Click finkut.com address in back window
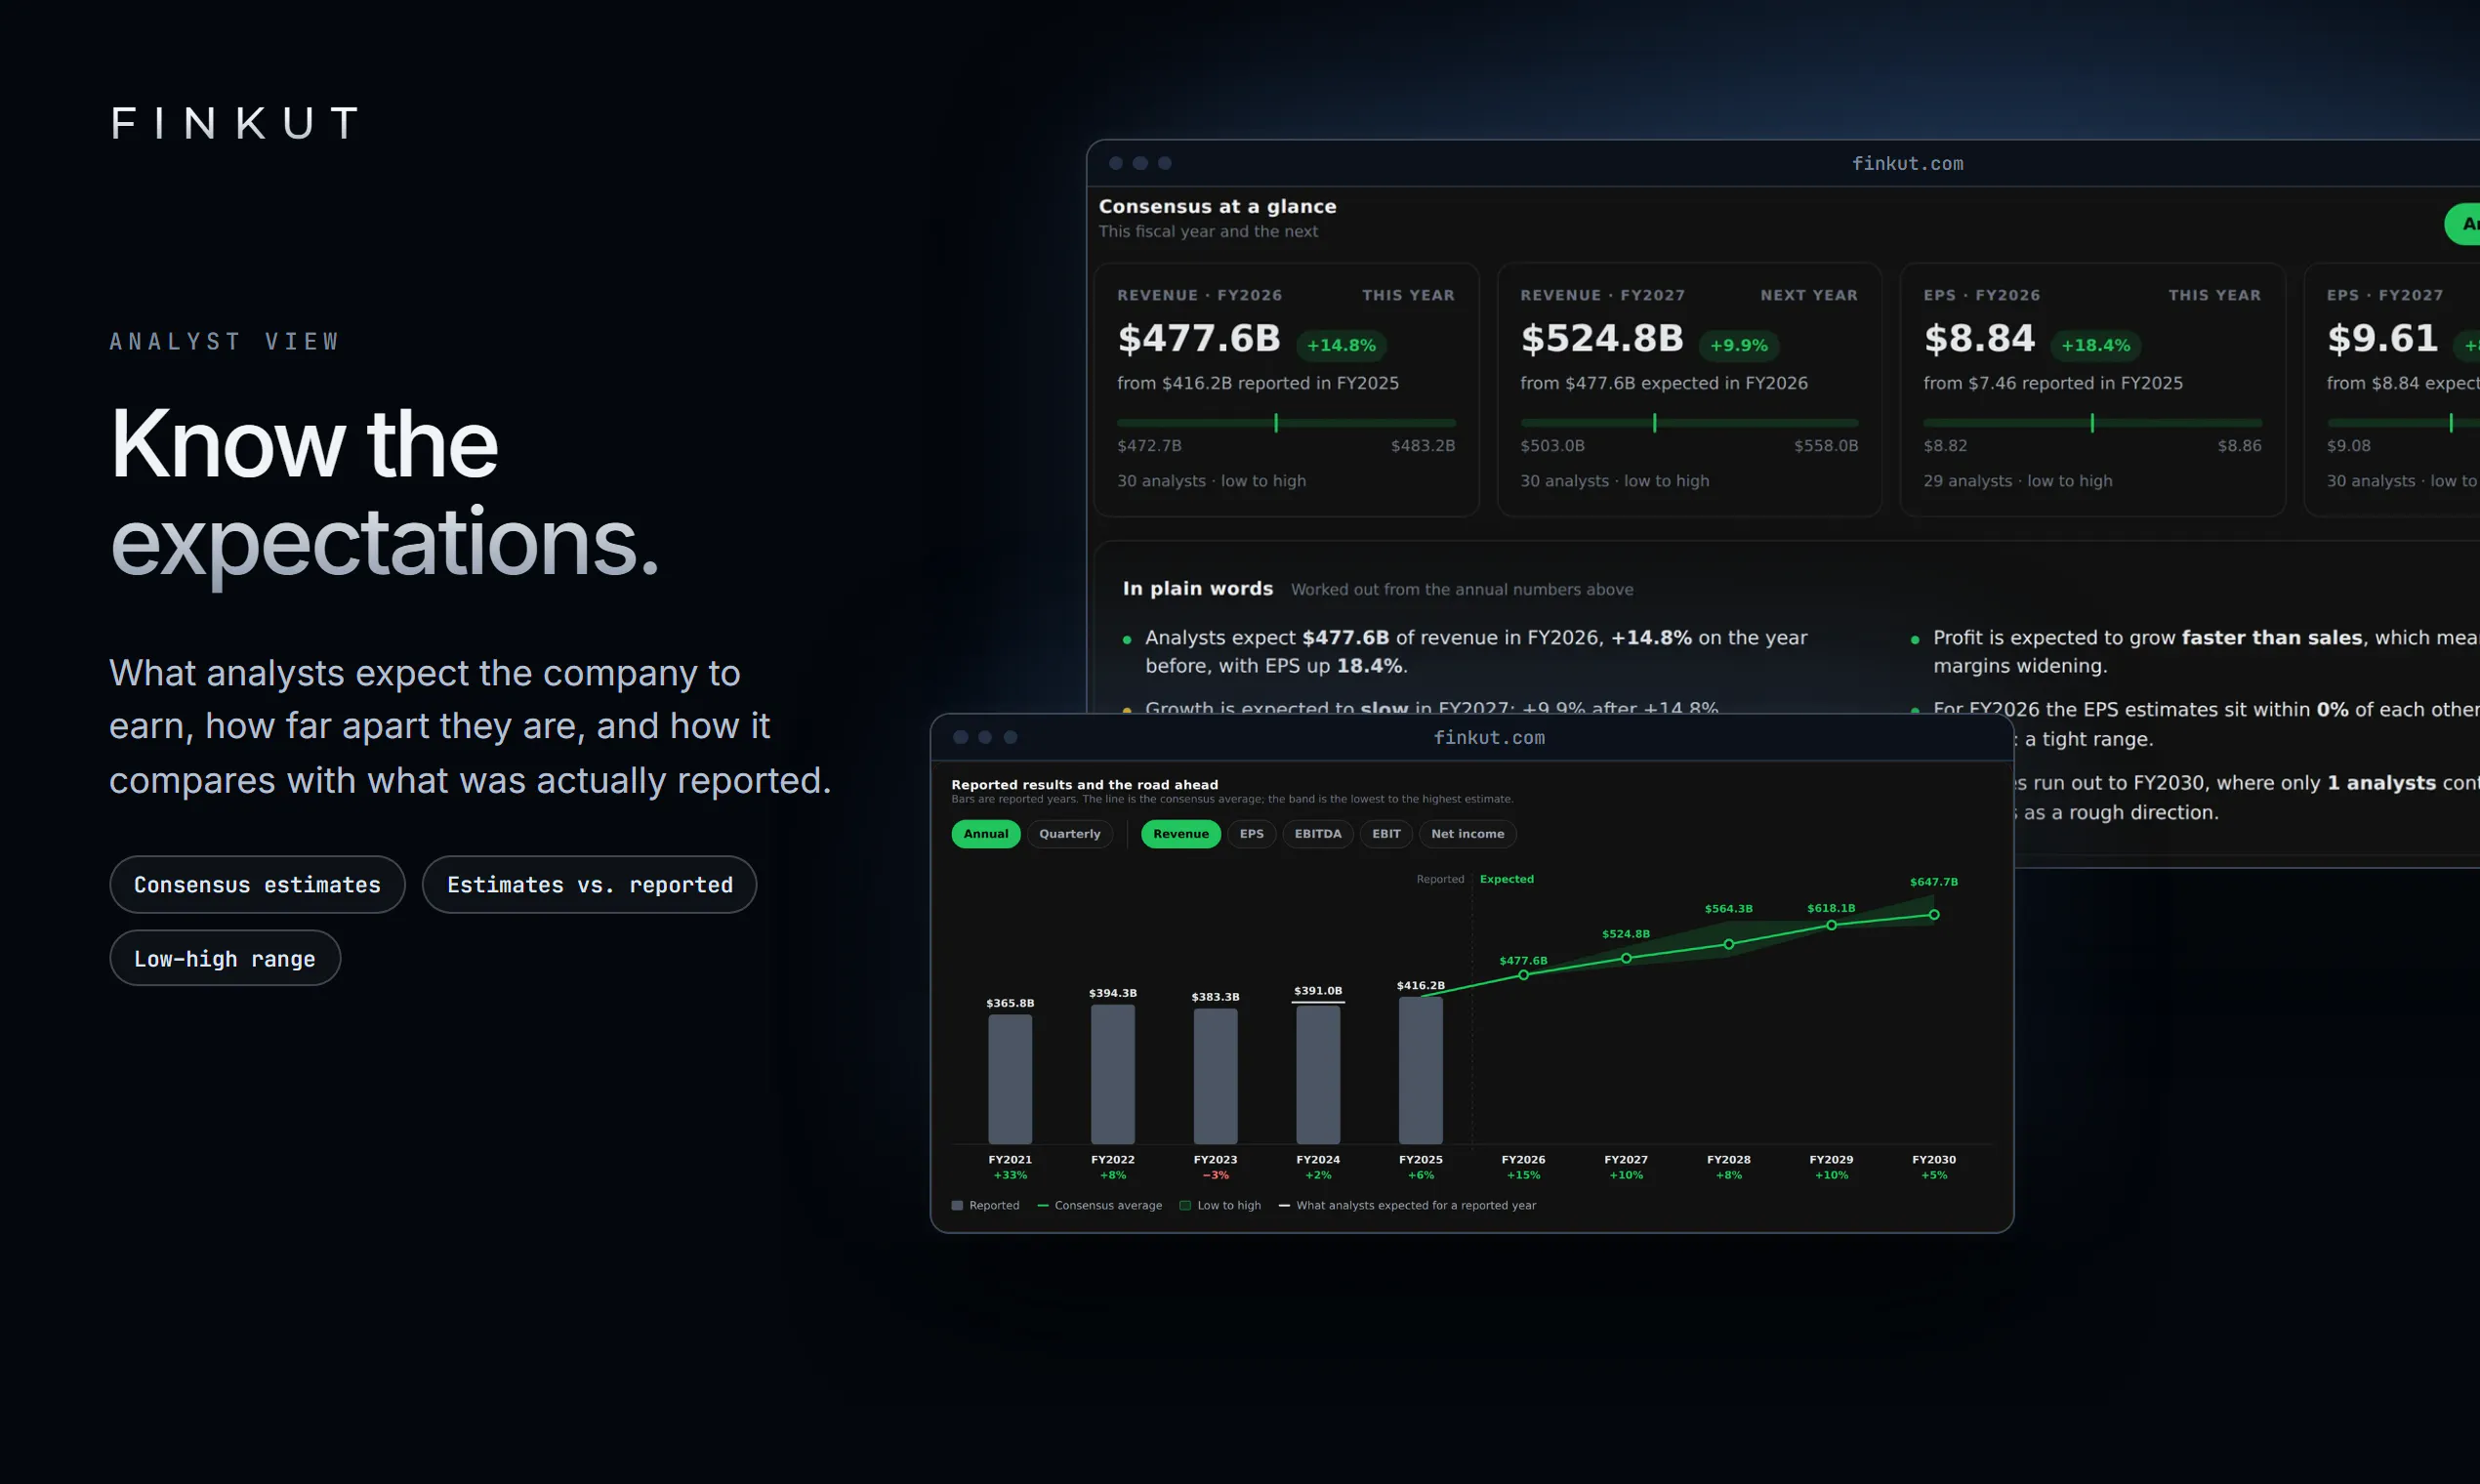This screenshot has width=2480, height=1484. (x=1907, y=164)
